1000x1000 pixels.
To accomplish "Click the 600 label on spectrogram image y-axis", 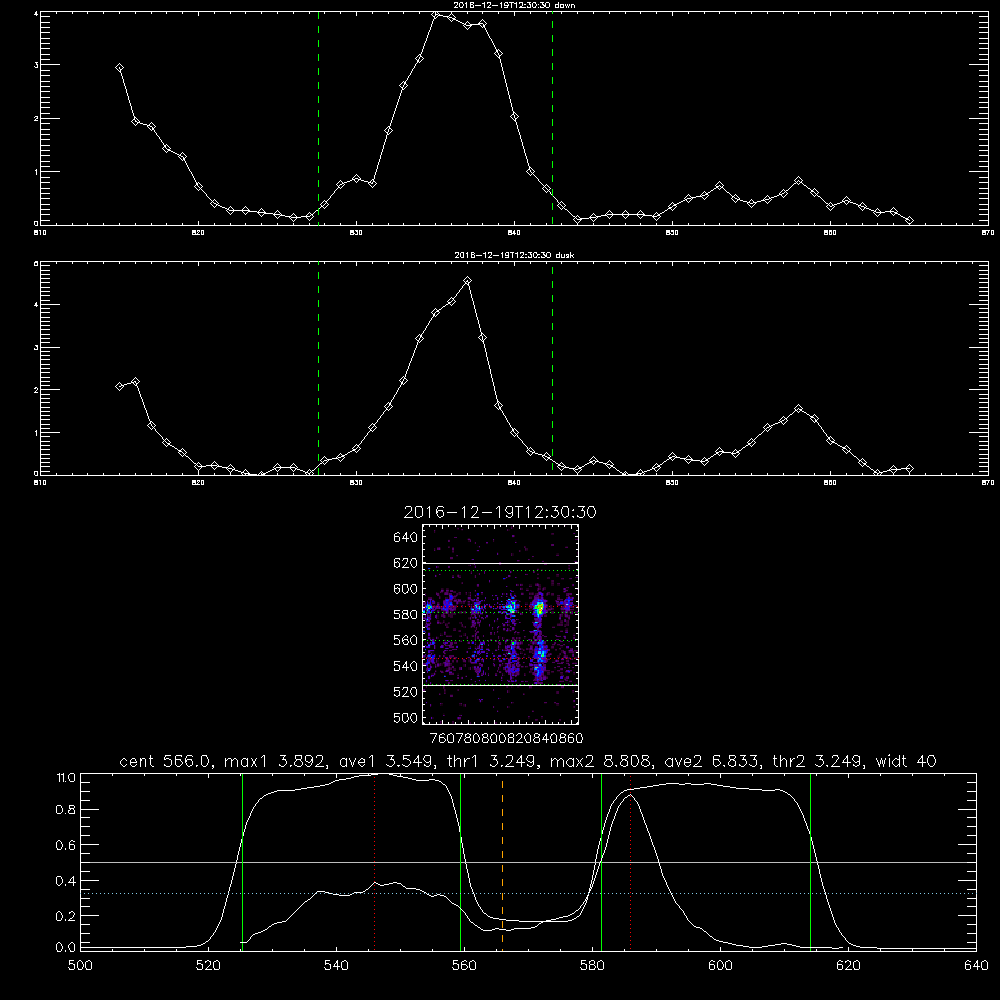I will 406,589.
